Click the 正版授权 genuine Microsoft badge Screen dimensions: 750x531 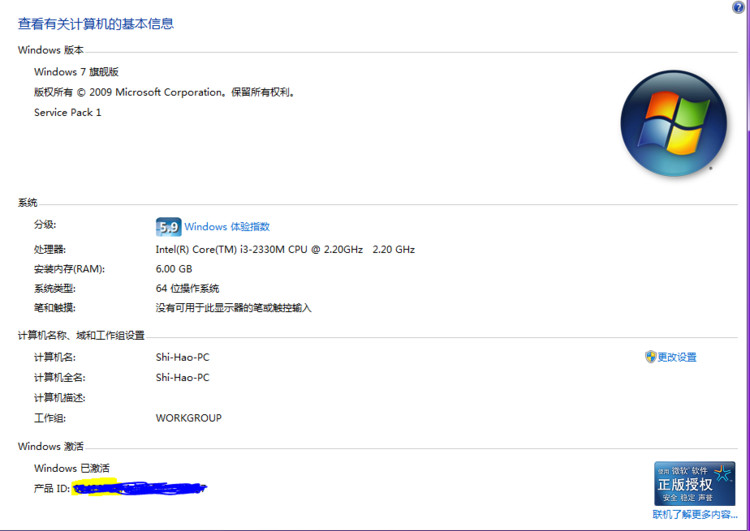click(x=695, y=483)
